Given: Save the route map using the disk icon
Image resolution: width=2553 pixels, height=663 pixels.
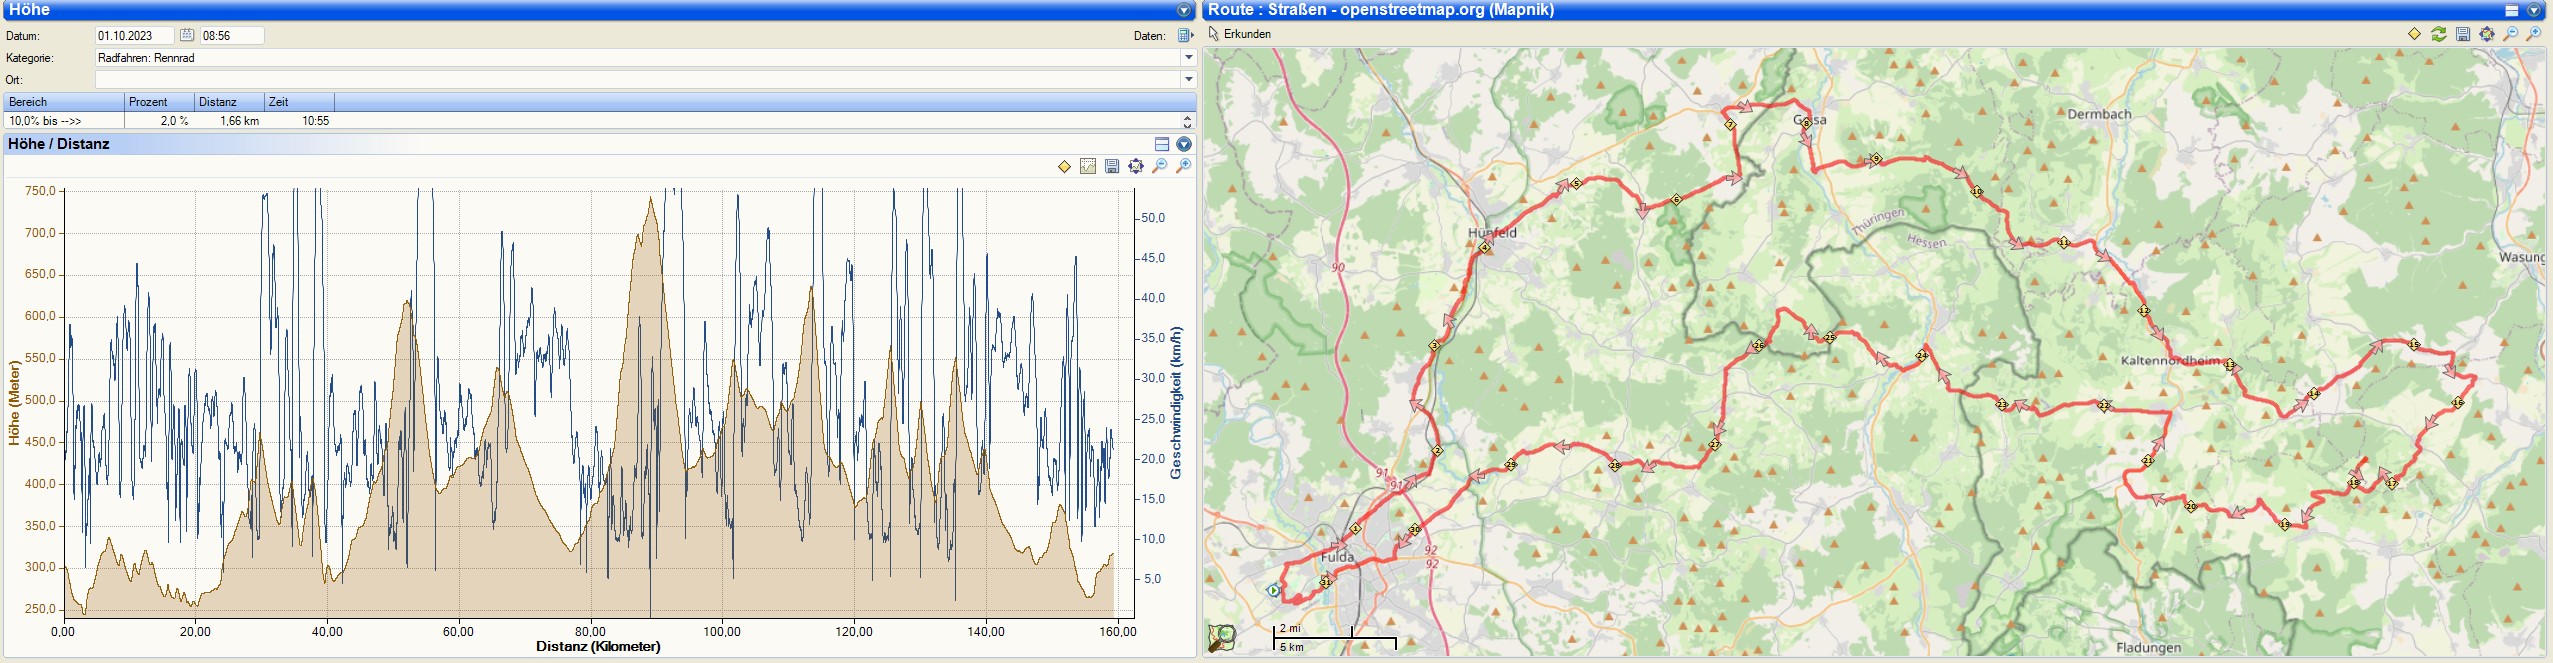Looking at the screenshot, I should pyautogui.click(x=2463, y=34).
